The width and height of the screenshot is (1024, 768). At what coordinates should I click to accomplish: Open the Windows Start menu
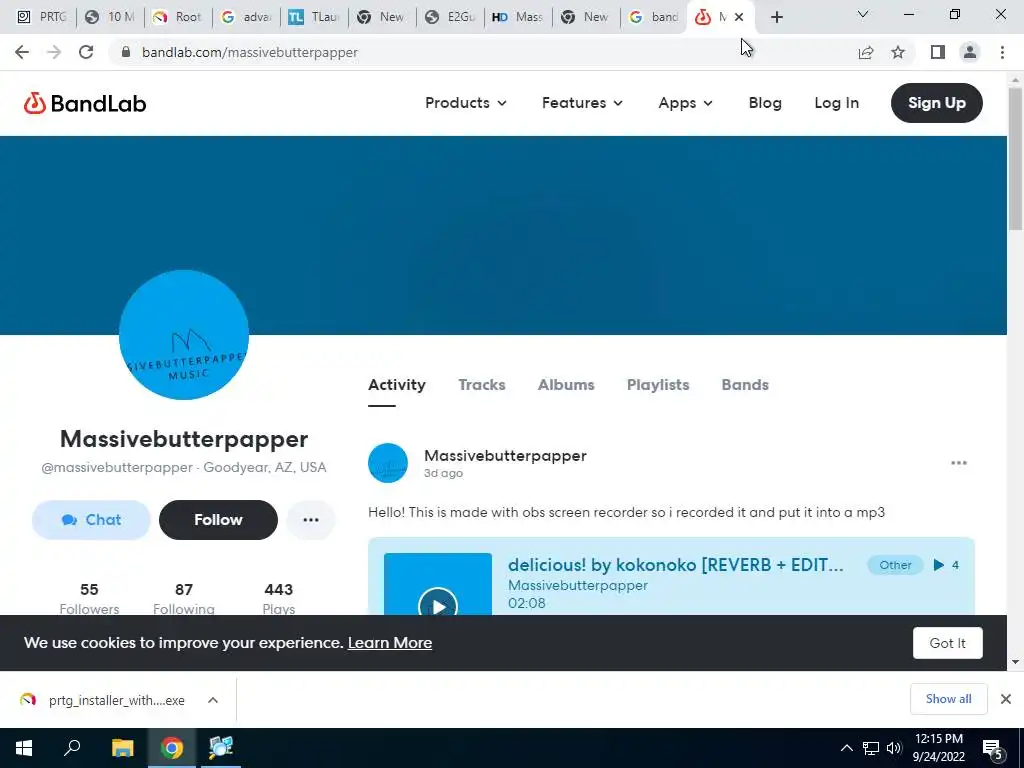[24, 748]
